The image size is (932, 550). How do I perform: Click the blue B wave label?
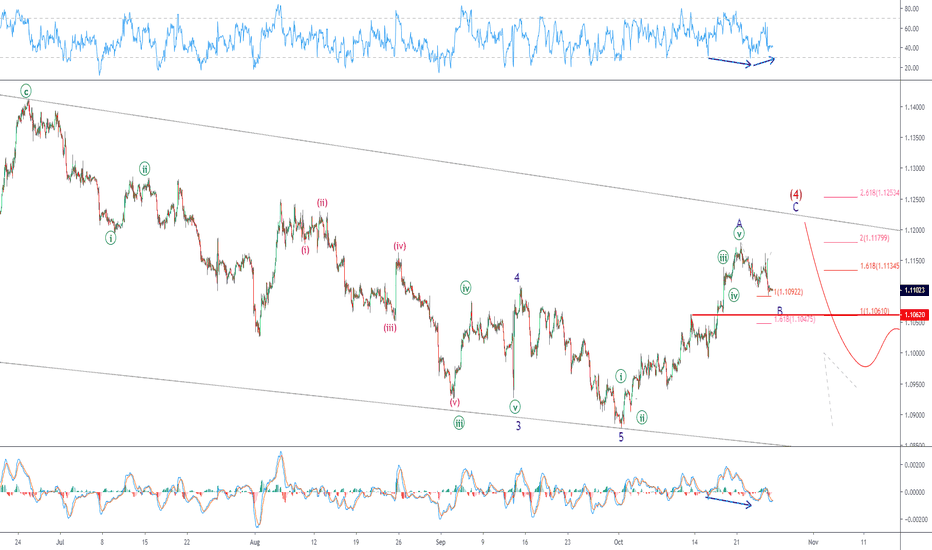pyautogui.click(x=780, y=310)
